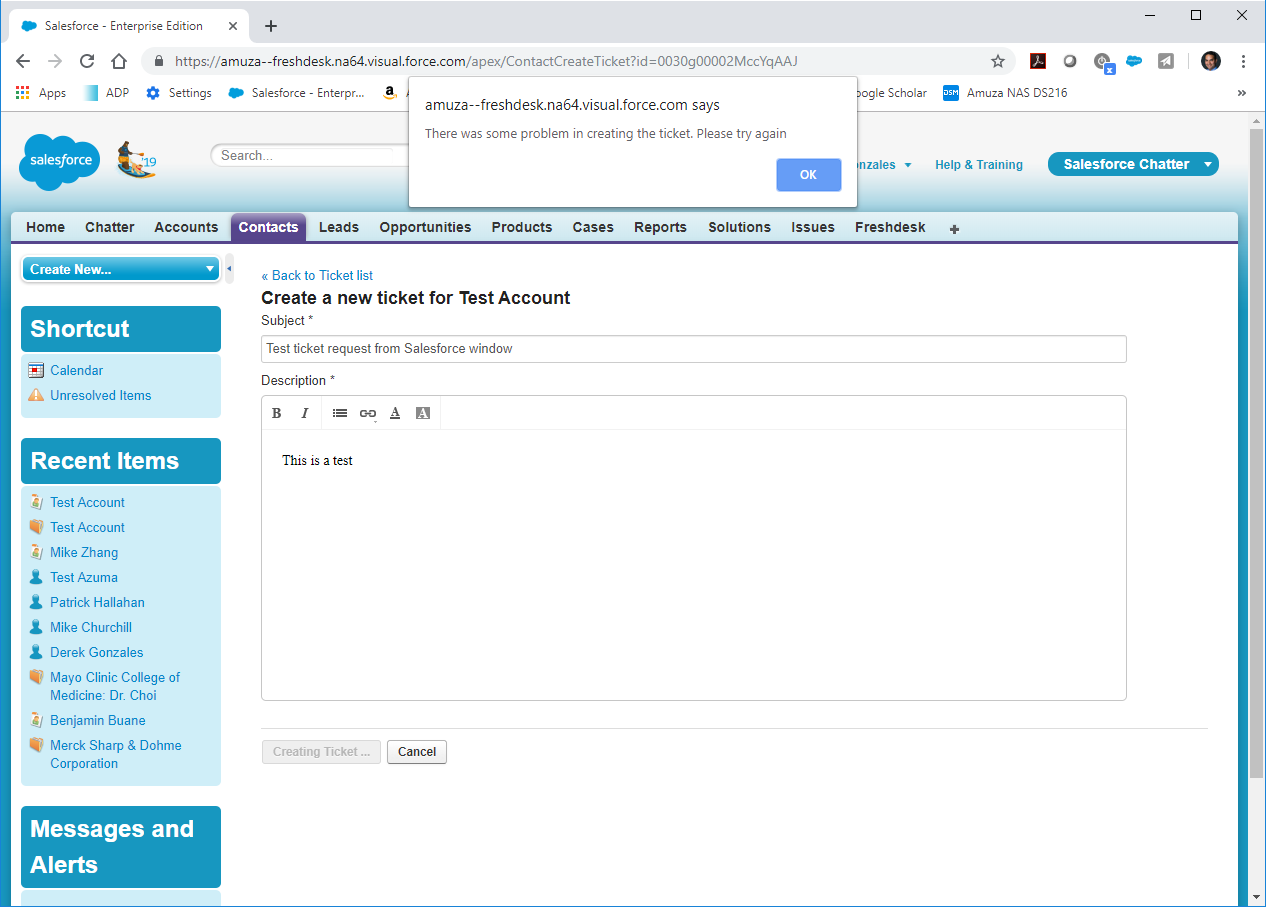This screenshot has width=1266, height=907.
Task: Click the Adobe Acrobat extension icon
Action: click(1038, 61)
